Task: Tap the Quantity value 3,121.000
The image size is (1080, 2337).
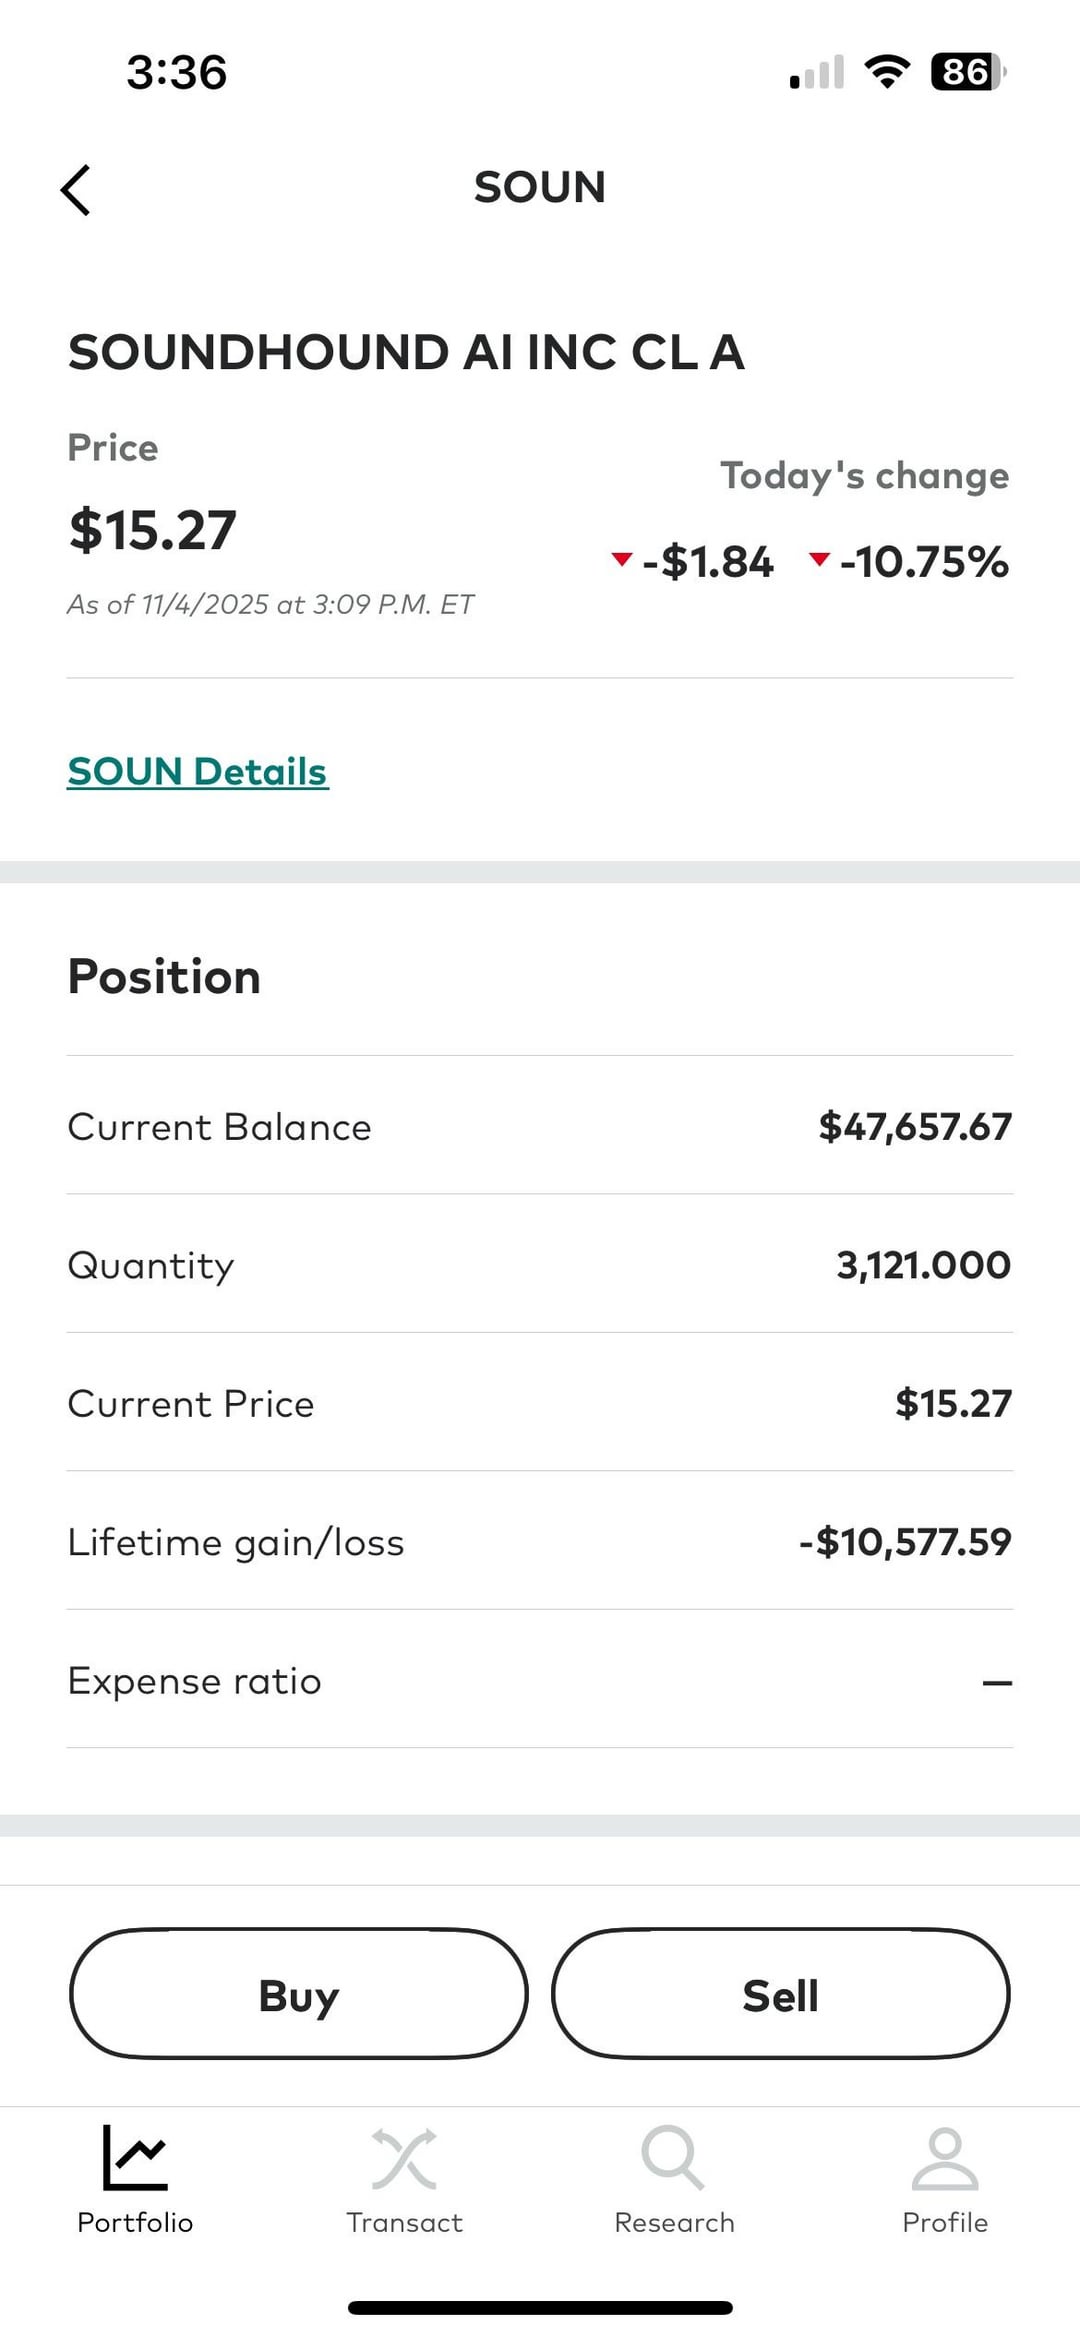Action: coord(923,1265)
